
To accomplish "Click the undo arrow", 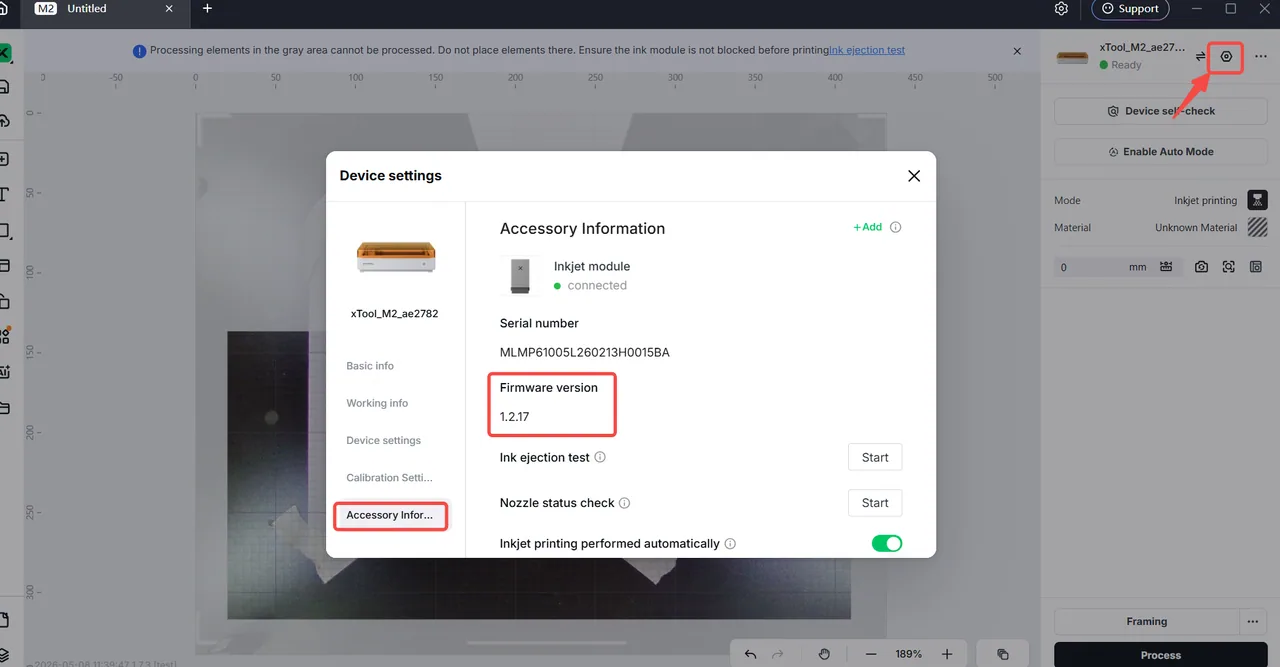I will [x=751, y=654].
